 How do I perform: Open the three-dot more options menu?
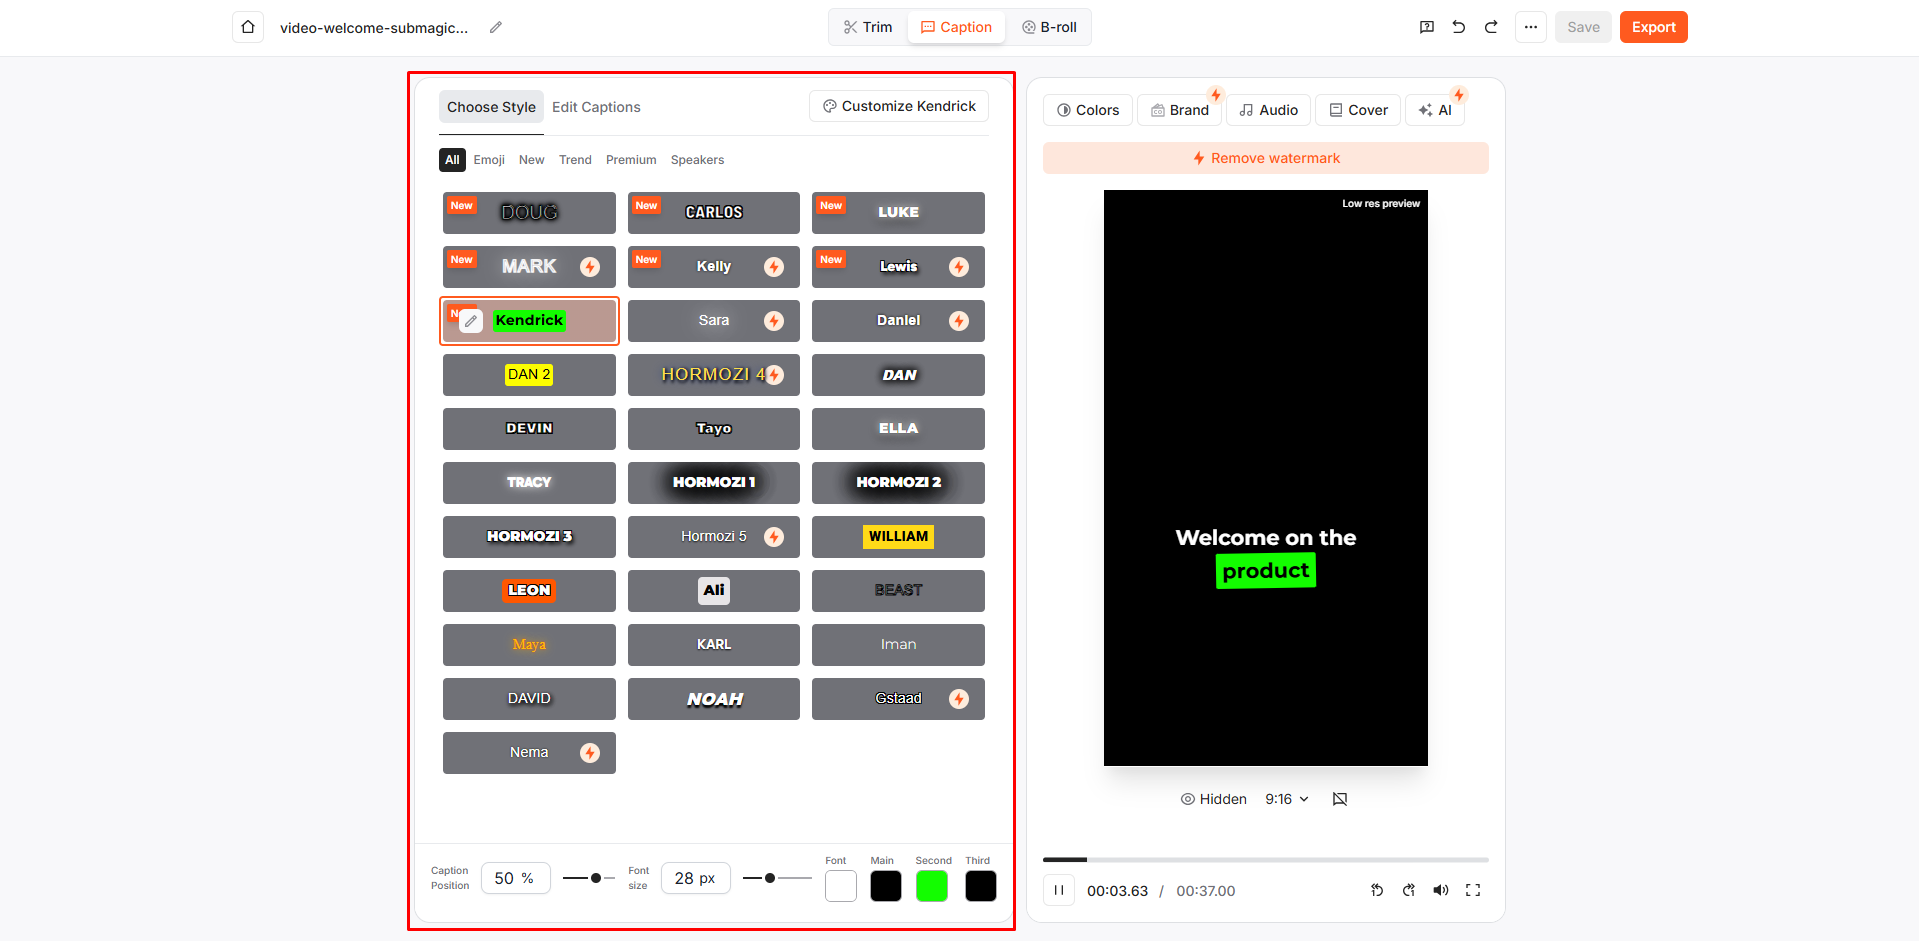pos(1530,27)
